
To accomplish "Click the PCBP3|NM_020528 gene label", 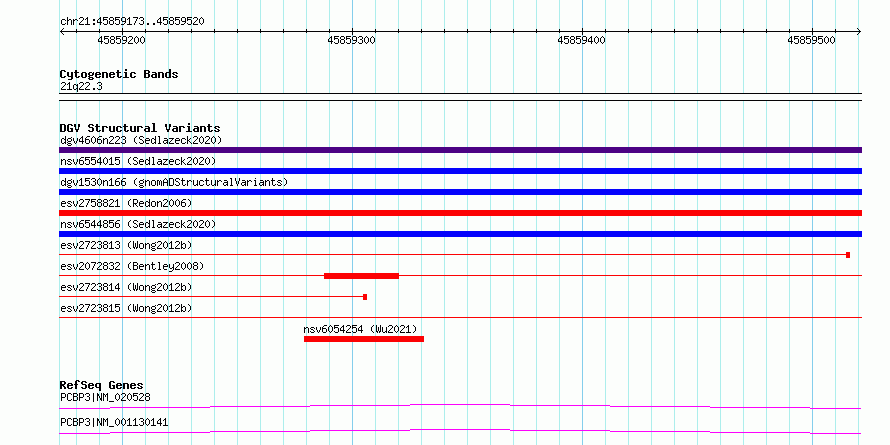I will coord(105,397).
